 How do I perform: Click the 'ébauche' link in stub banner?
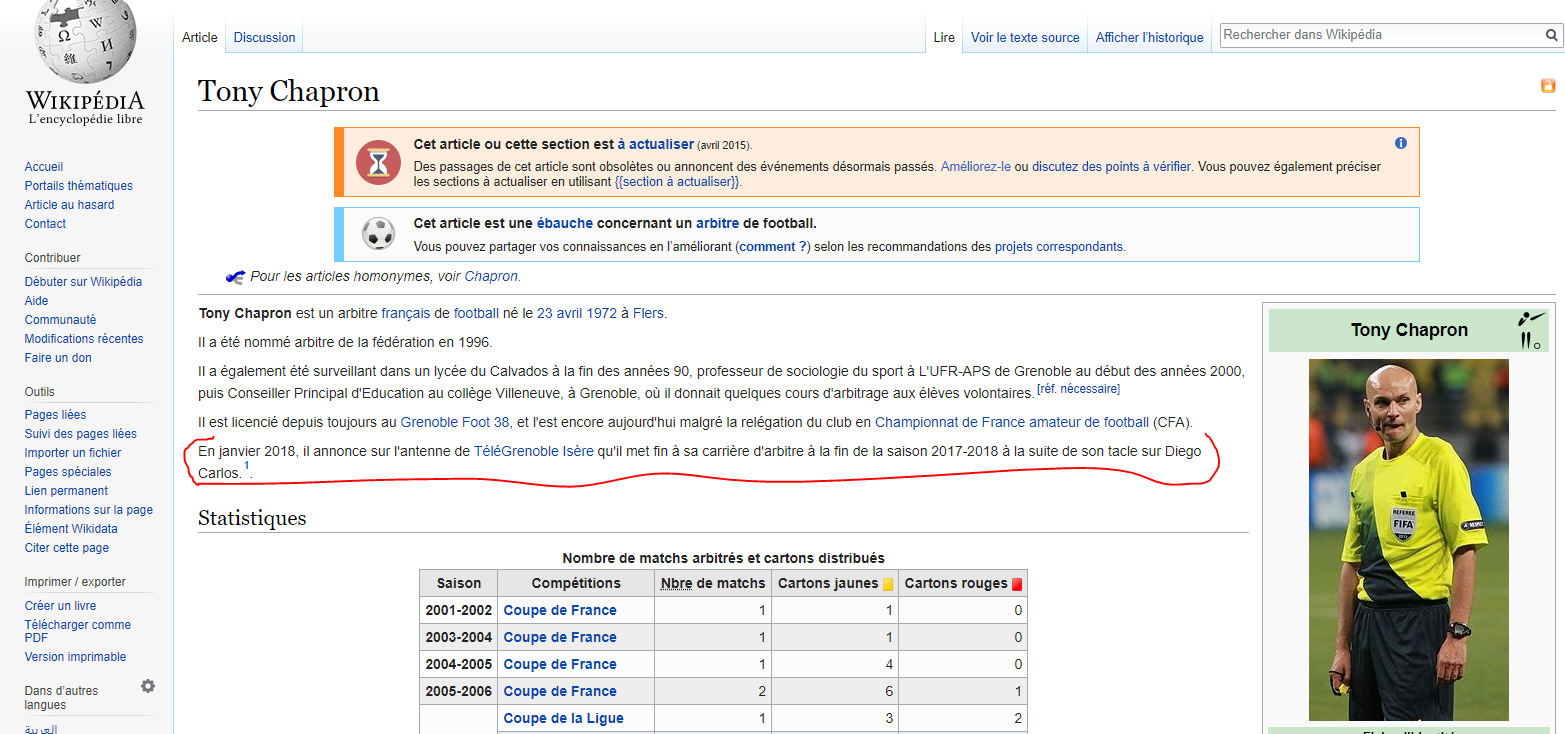pos(565,223)
